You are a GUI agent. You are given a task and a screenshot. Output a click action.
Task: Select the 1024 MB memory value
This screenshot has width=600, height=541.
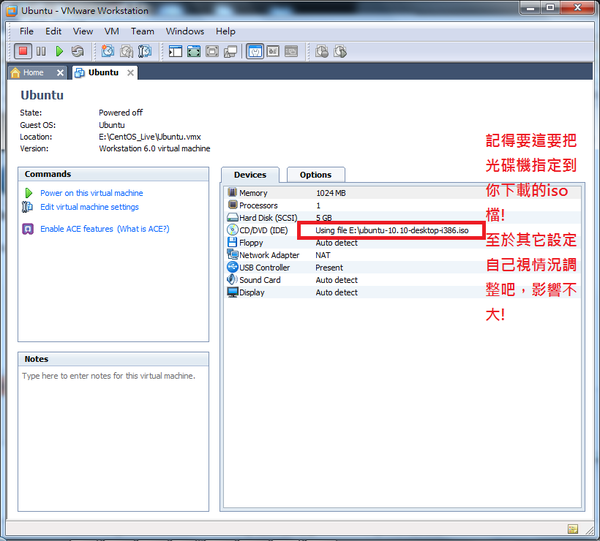tap(331, 193)
